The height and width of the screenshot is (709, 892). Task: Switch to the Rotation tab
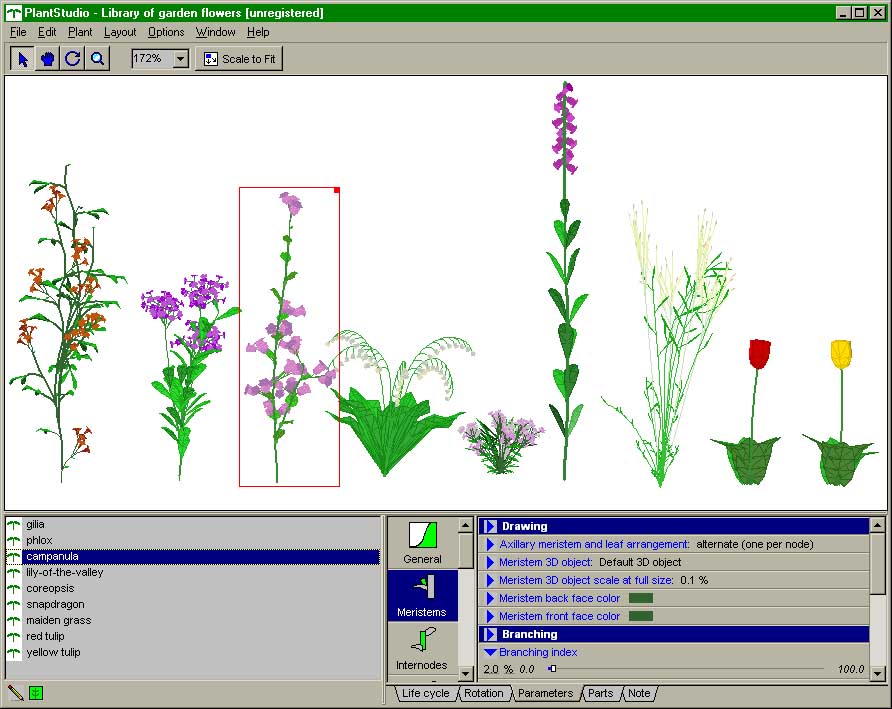point(484,693)
